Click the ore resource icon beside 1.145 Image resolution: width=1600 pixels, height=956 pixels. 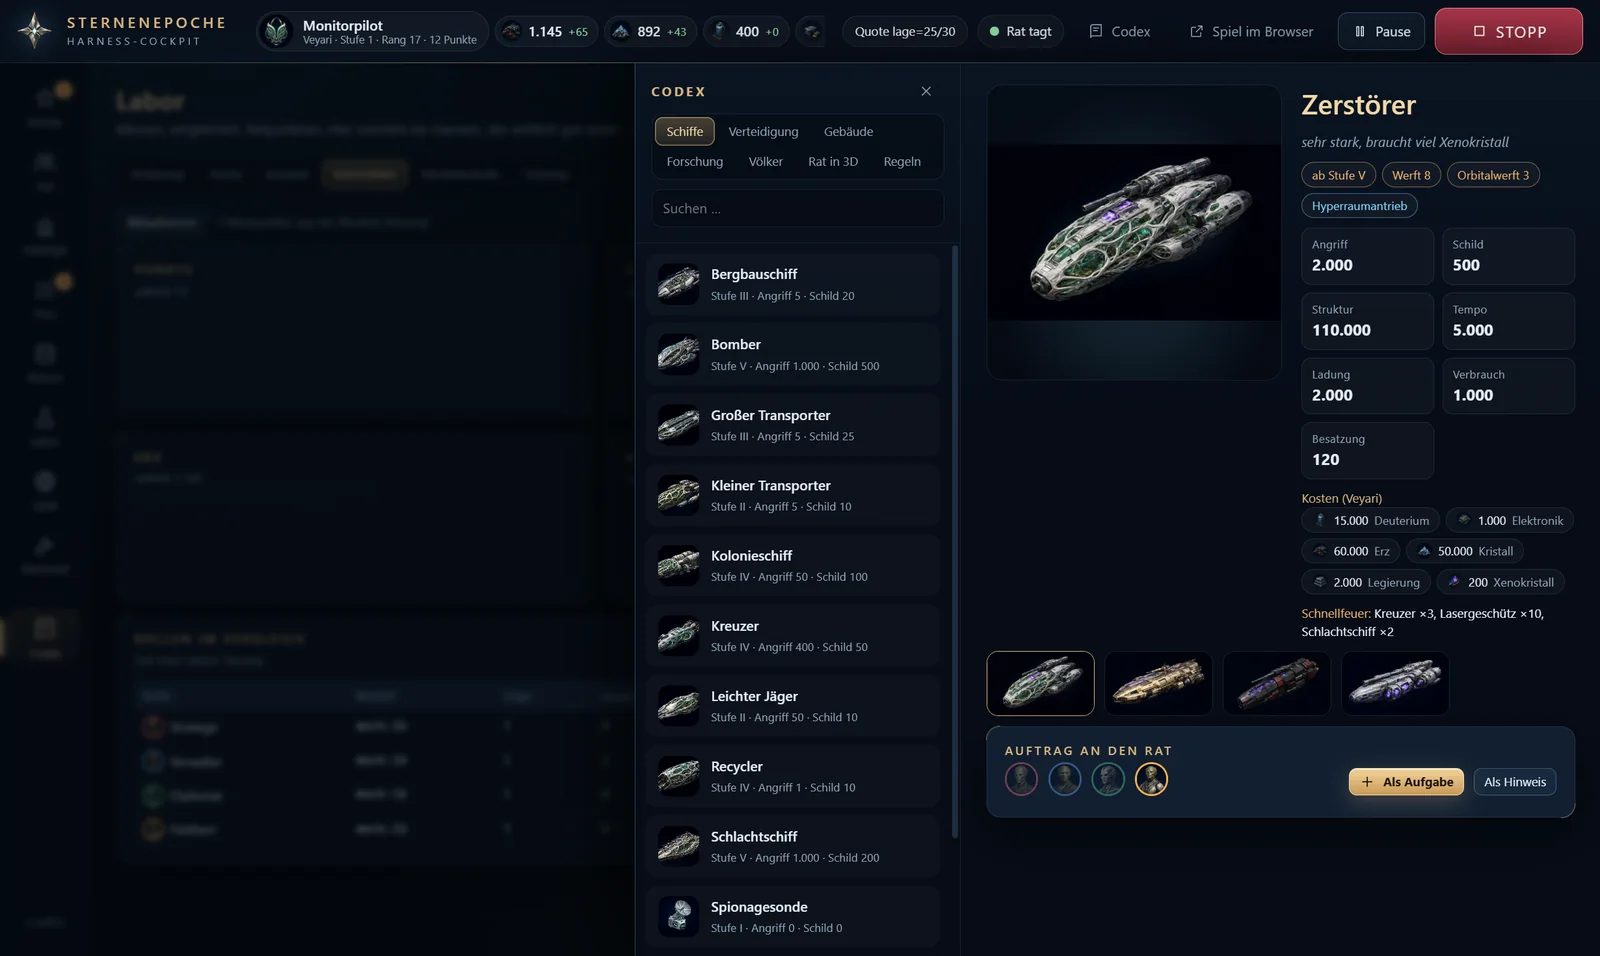pyautogui.click(x=511, y=31)
